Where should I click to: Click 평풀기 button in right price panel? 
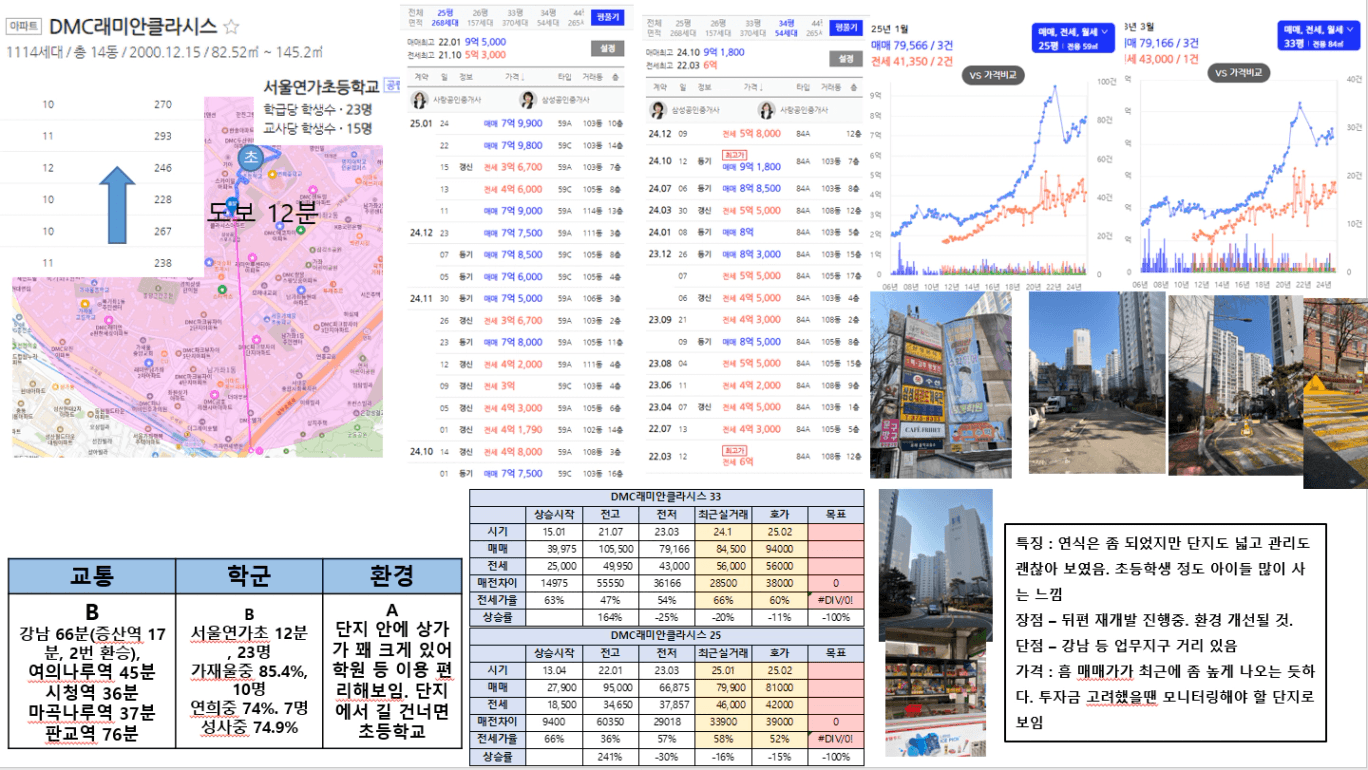pyautogui.click(x=846, y=27)
